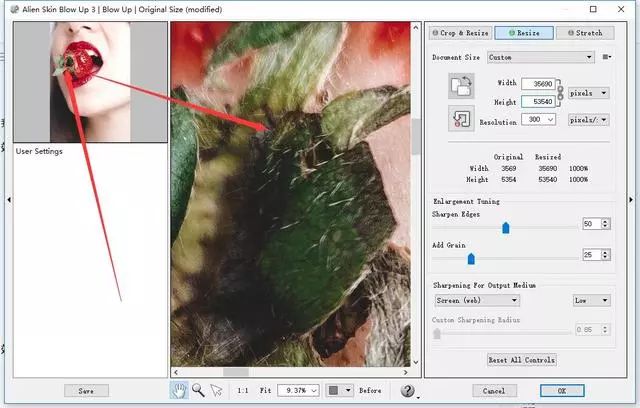Collapse the left panel arrow

tap(9, 200)
